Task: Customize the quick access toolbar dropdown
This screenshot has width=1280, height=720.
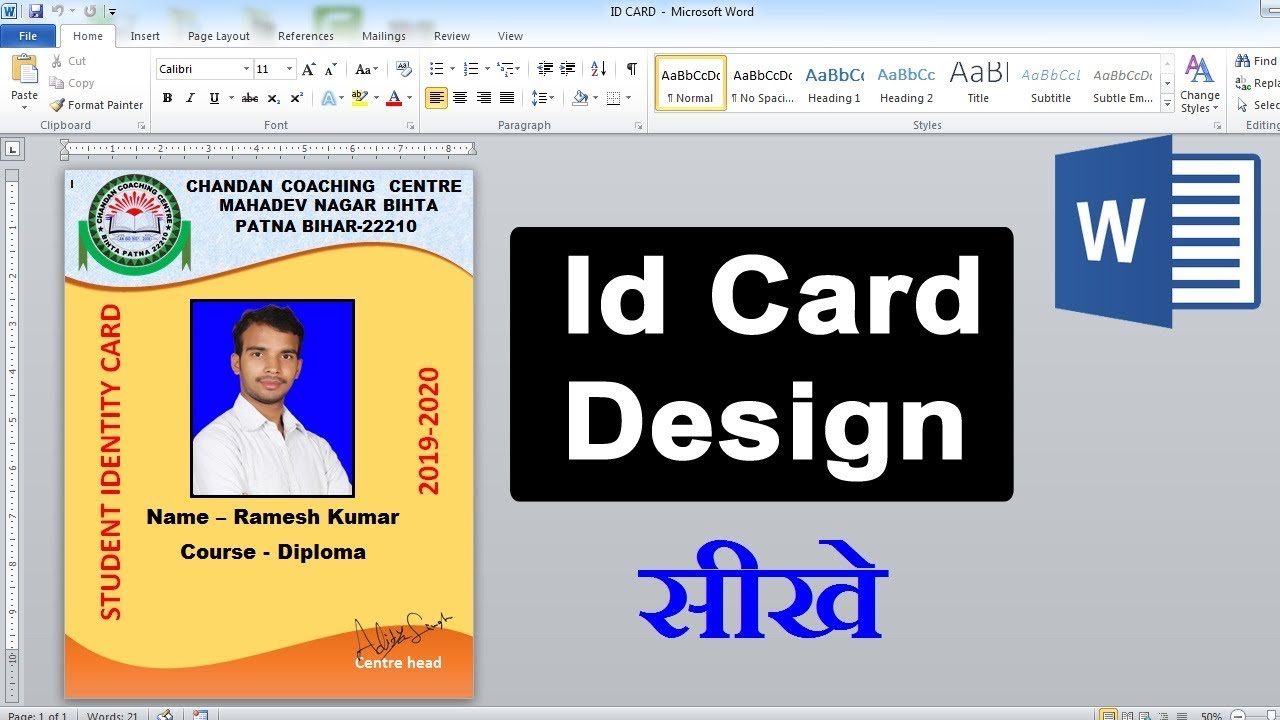Action: (111, 12)
